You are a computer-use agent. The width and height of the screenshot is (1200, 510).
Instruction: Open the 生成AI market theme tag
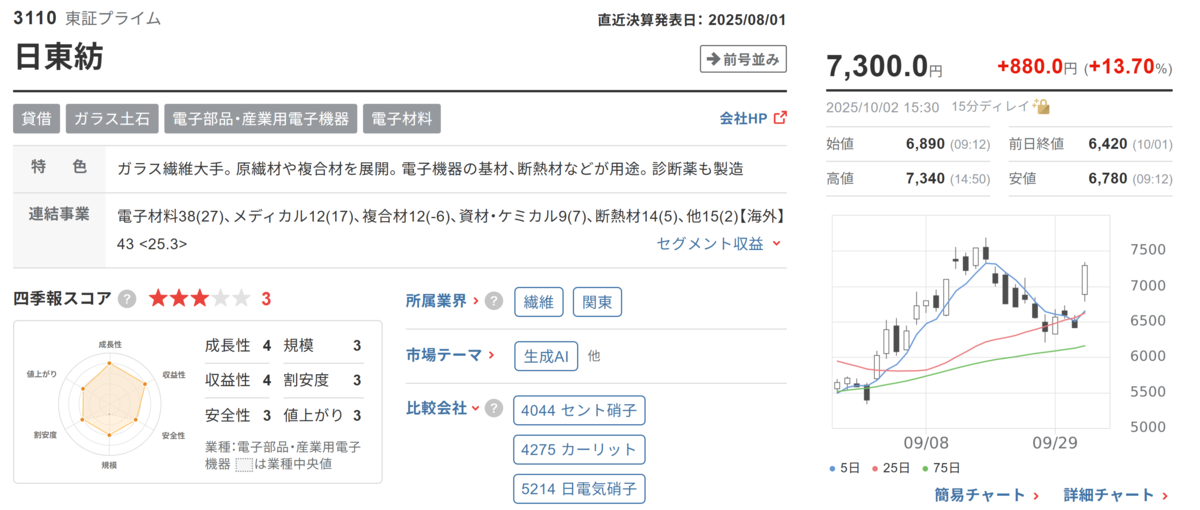(547, 355)
